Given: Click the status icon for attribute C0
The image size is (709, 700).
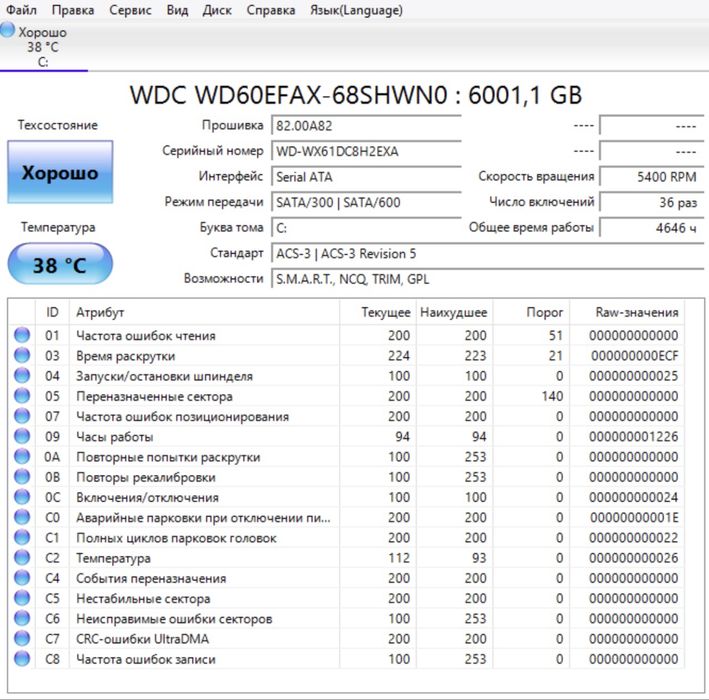Looking at the screenshot, I should [22, 517].
